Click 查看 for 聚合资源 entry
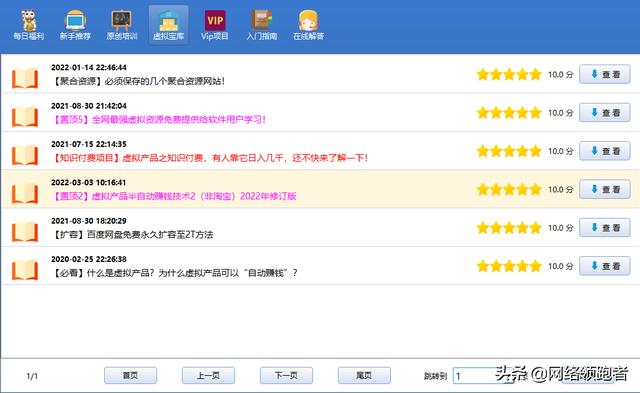 (x=605, y=74)
